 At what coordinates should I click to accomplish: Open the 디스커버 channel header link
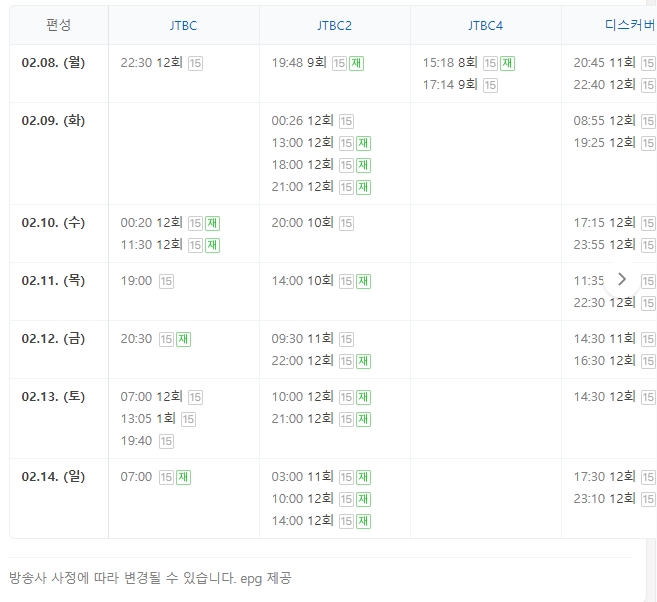pyautogui.click(x=630, y=25)
